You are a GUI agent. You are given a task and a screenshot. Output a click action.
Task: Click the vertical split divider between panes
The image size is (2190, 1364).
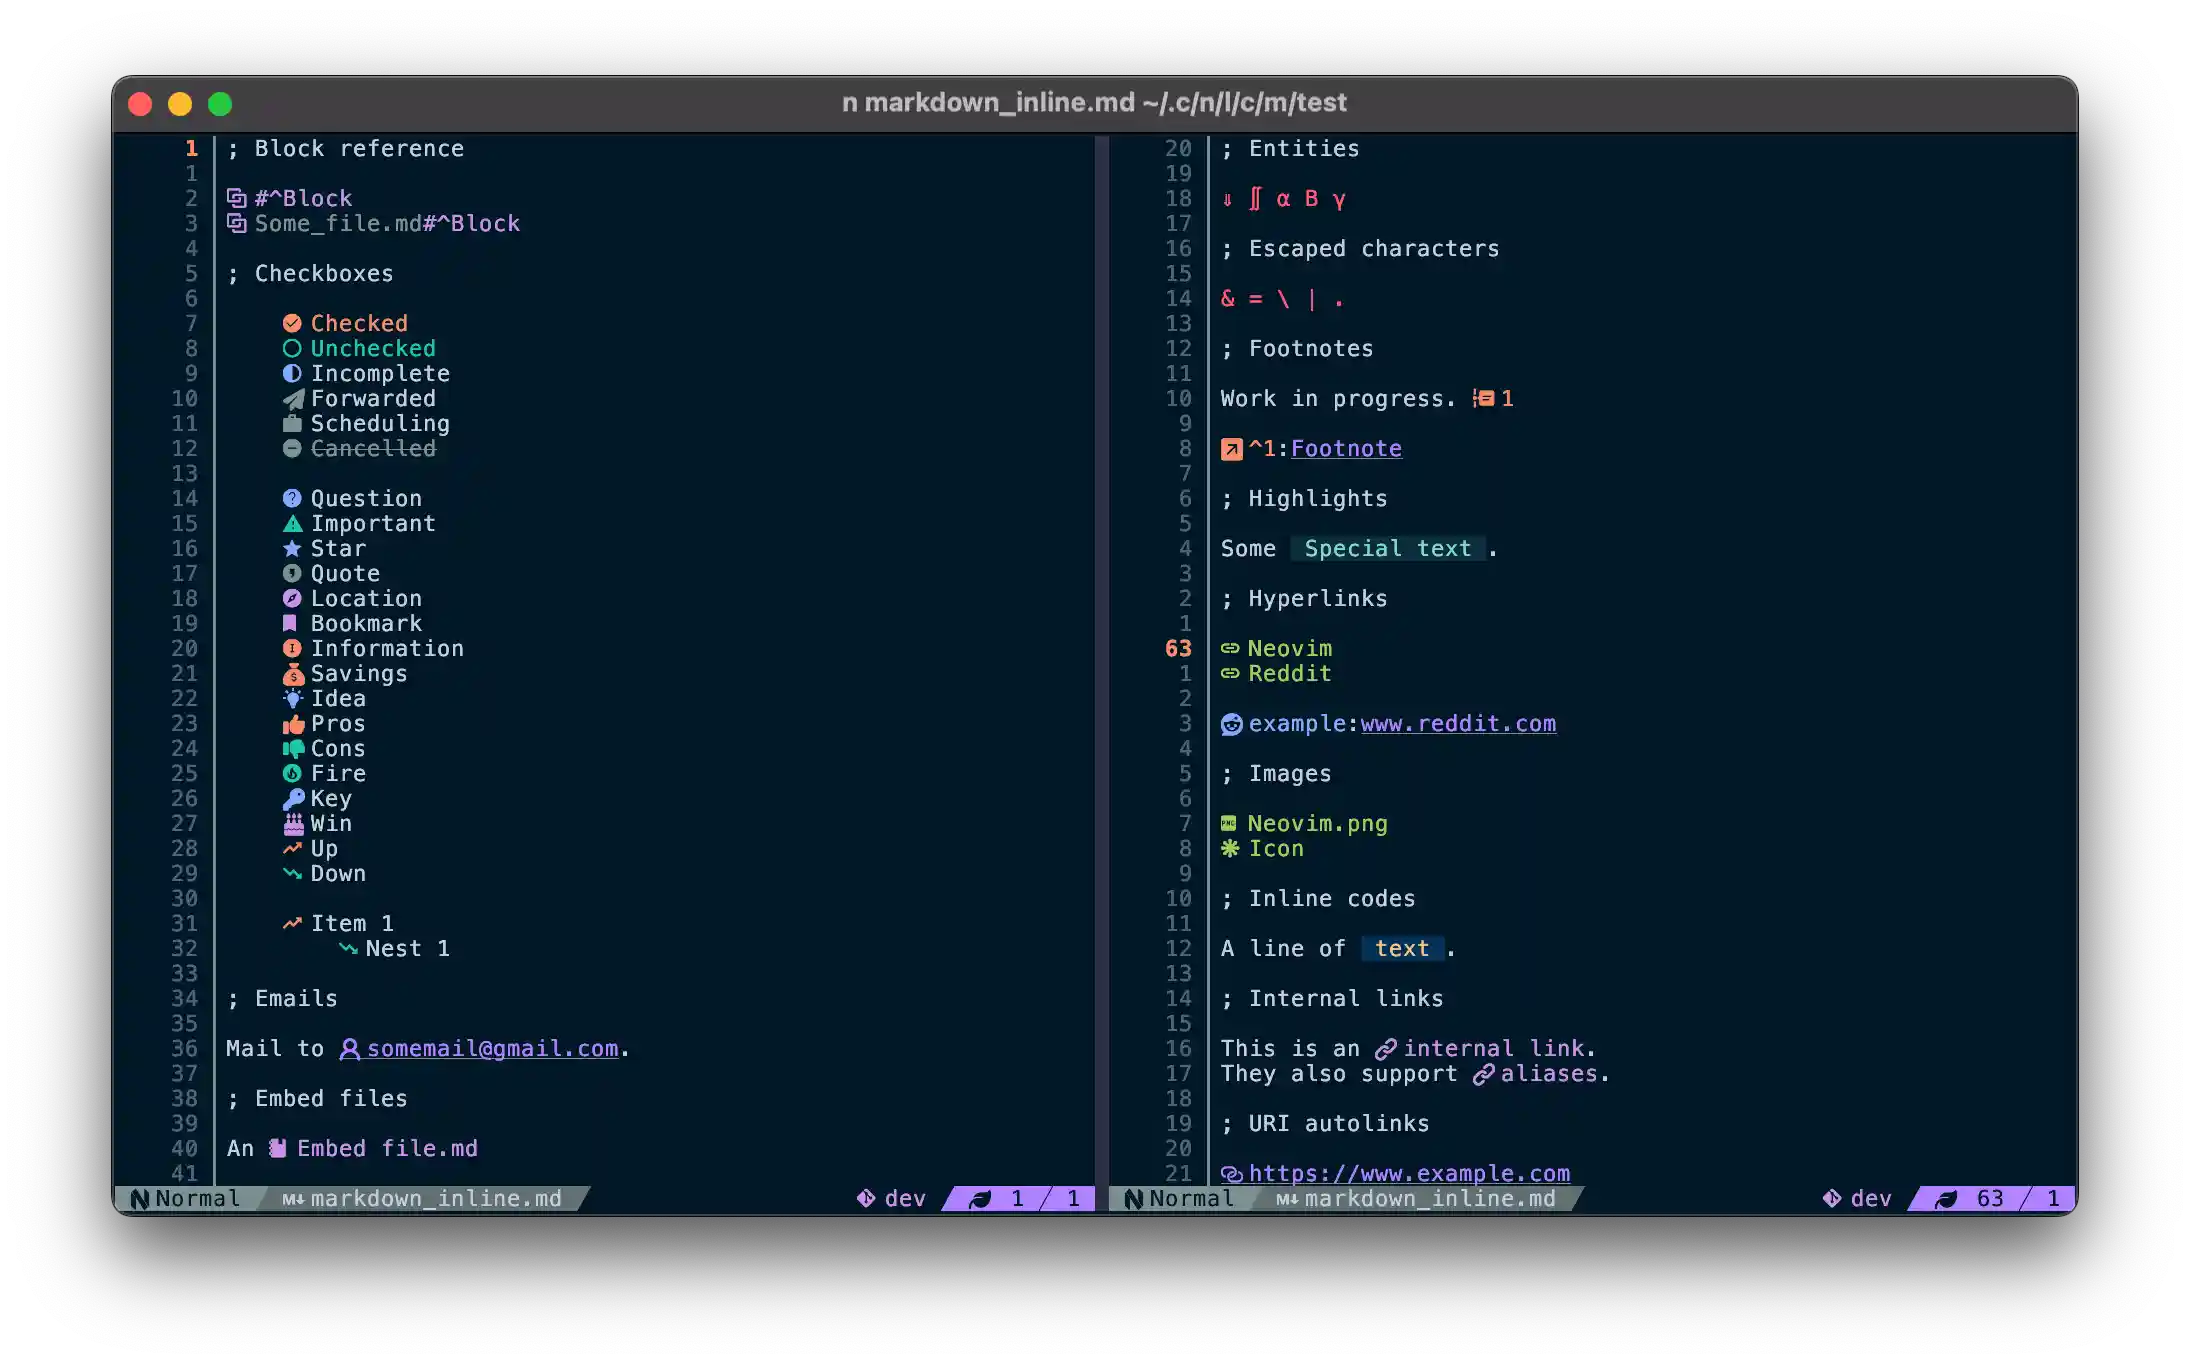point(1101,660)
